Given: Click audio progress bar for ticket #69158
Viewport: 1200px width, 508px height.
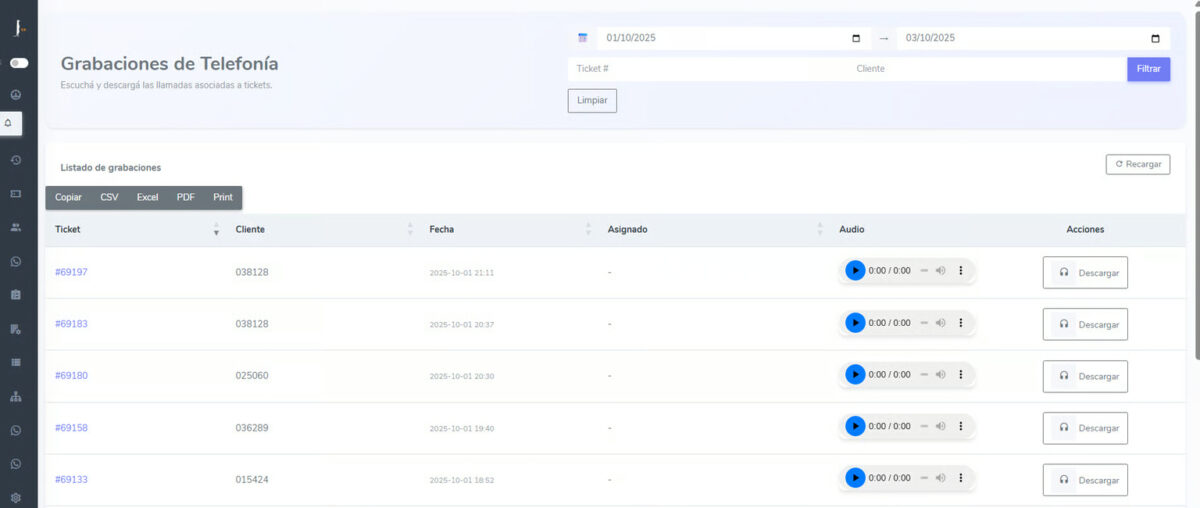Looking at the screenshot, I should pyautogui.click(x=924, y=427).
